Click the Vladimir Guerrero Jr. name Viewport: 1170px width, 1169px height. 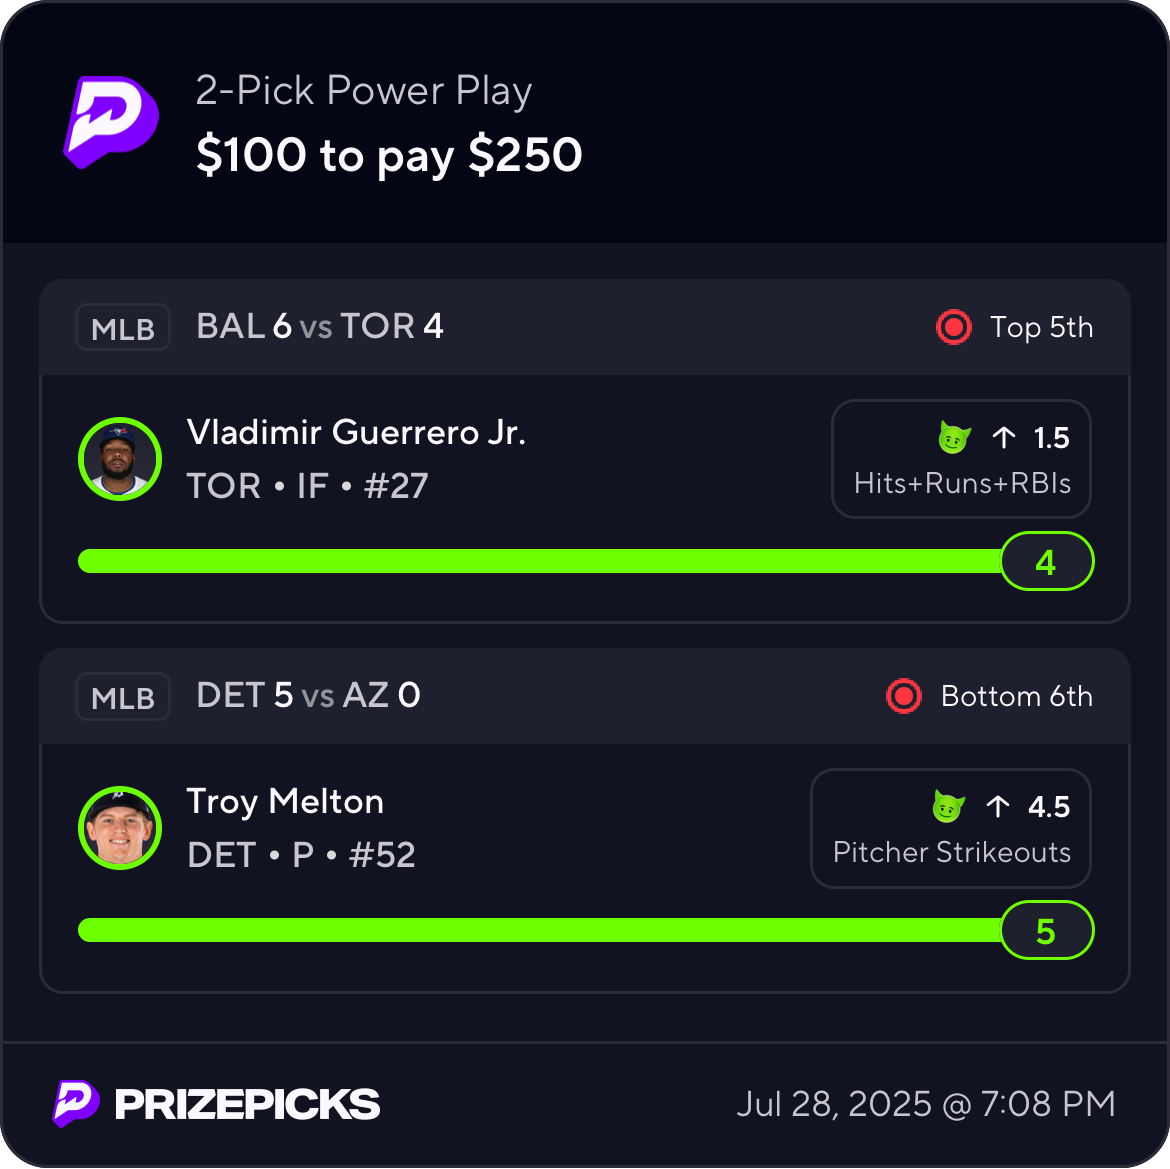pyautogui.click(x=356, y=433)
